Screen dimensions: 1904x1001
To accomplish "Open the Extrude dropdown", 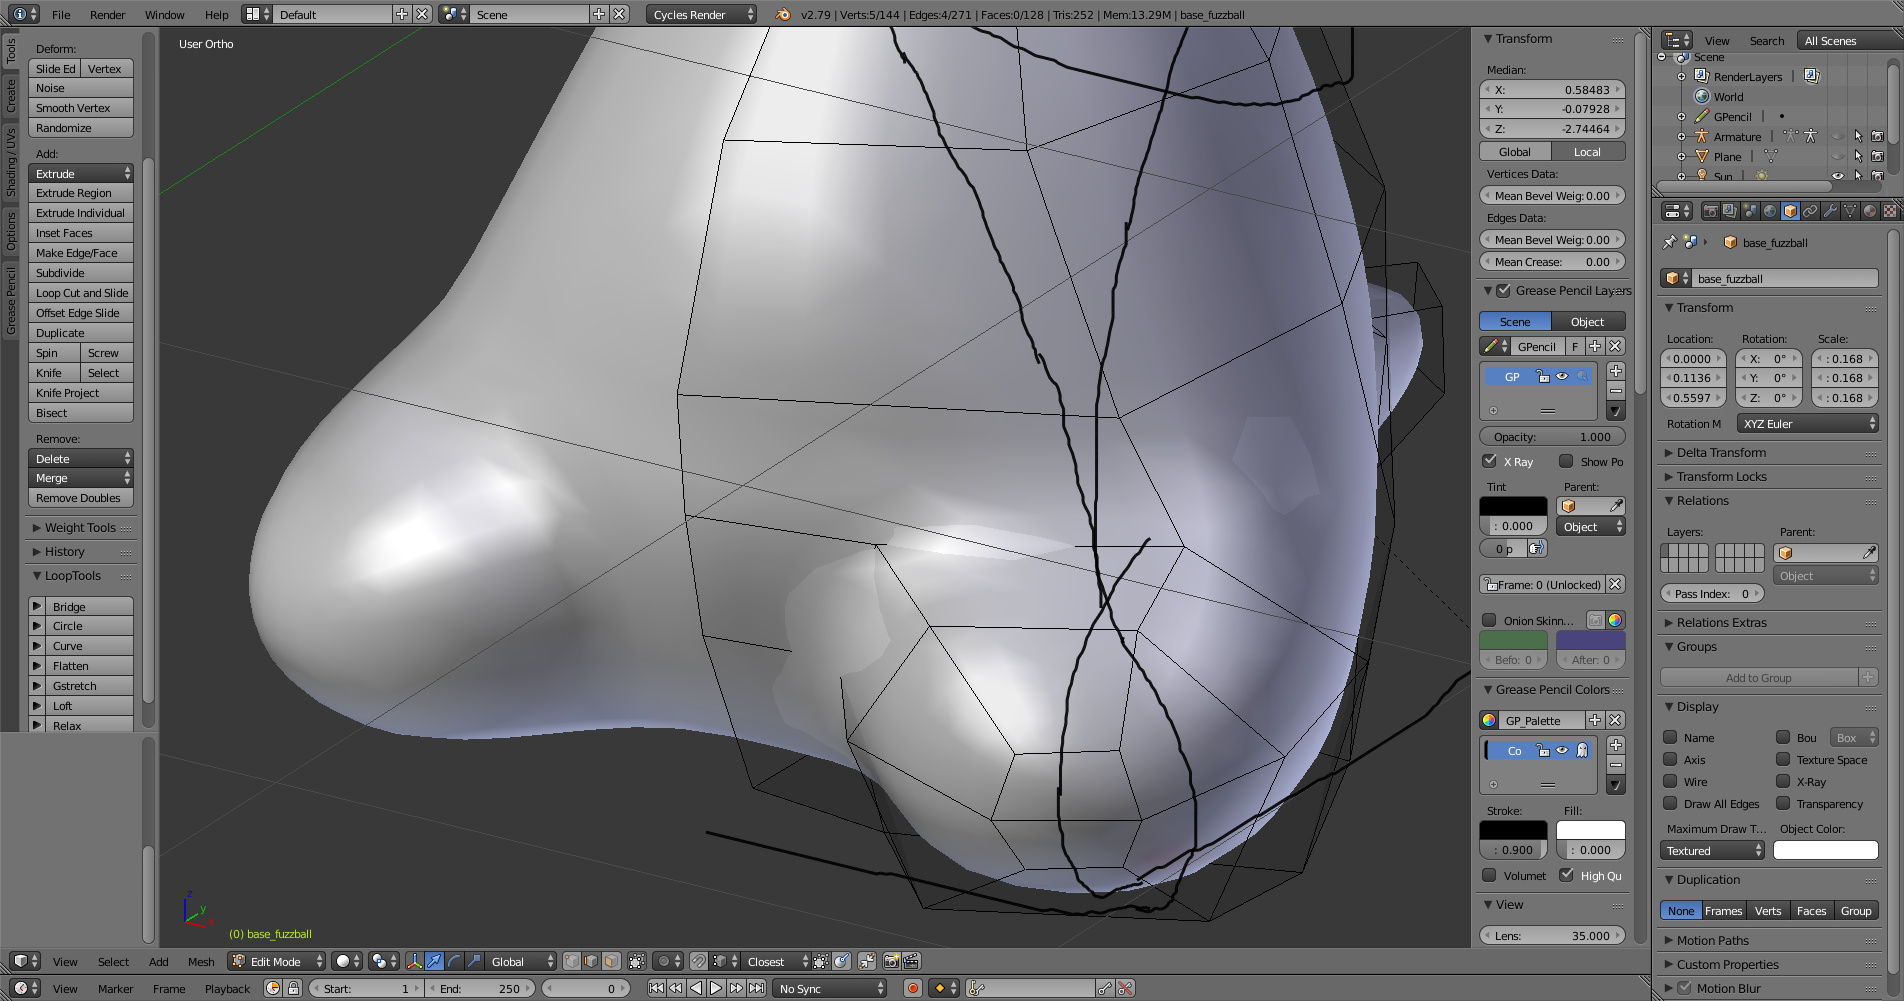I will 81,173.
